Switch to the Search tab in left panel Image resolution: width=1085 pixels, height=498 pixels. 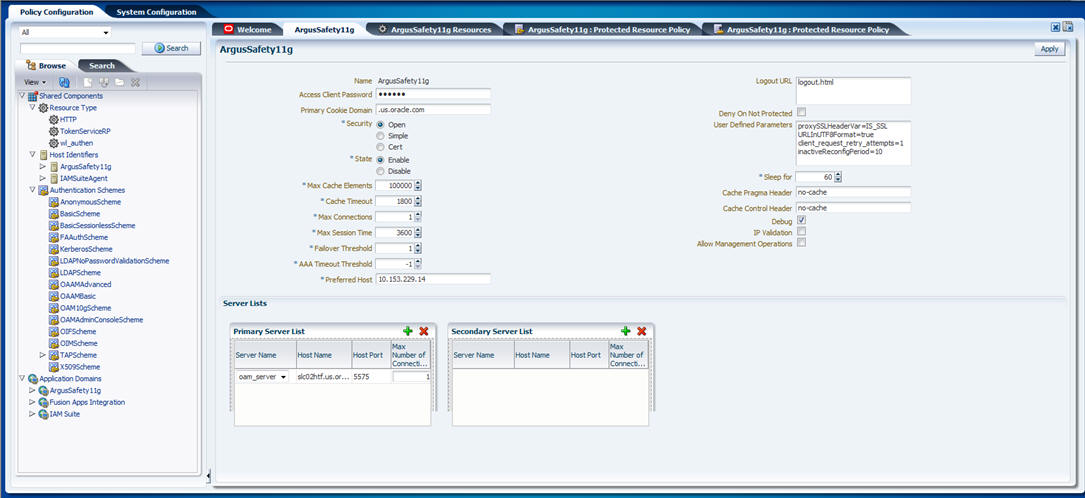[x=102, y=66]
